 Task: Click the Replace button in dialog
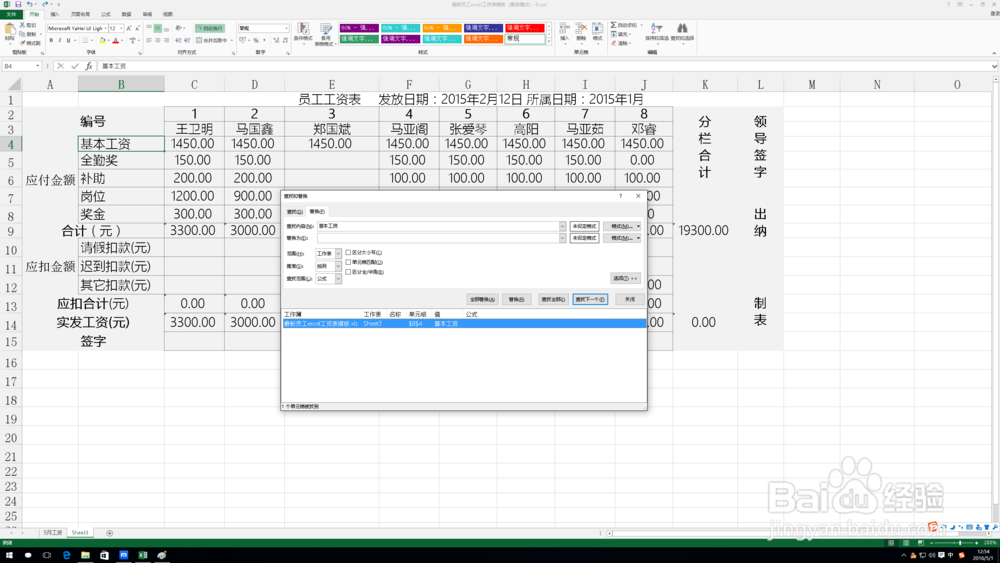tap(516, 299)
